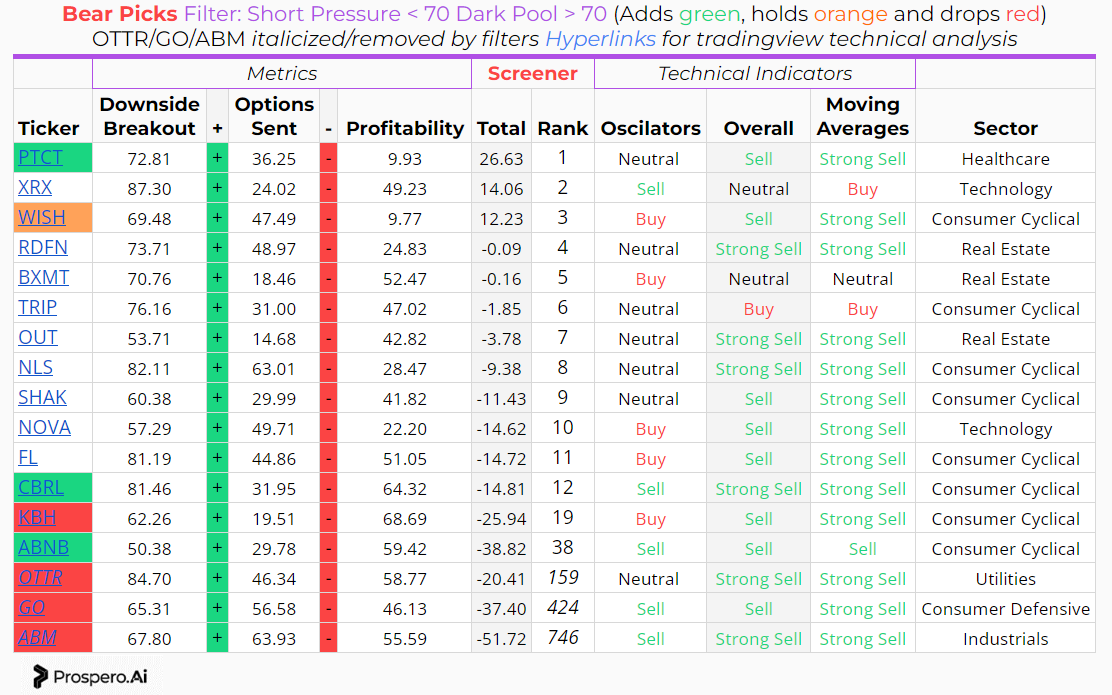Open the NLS ticker hyperlink
This screenshot has width=1112, height=695.
(x=35, y=367)
